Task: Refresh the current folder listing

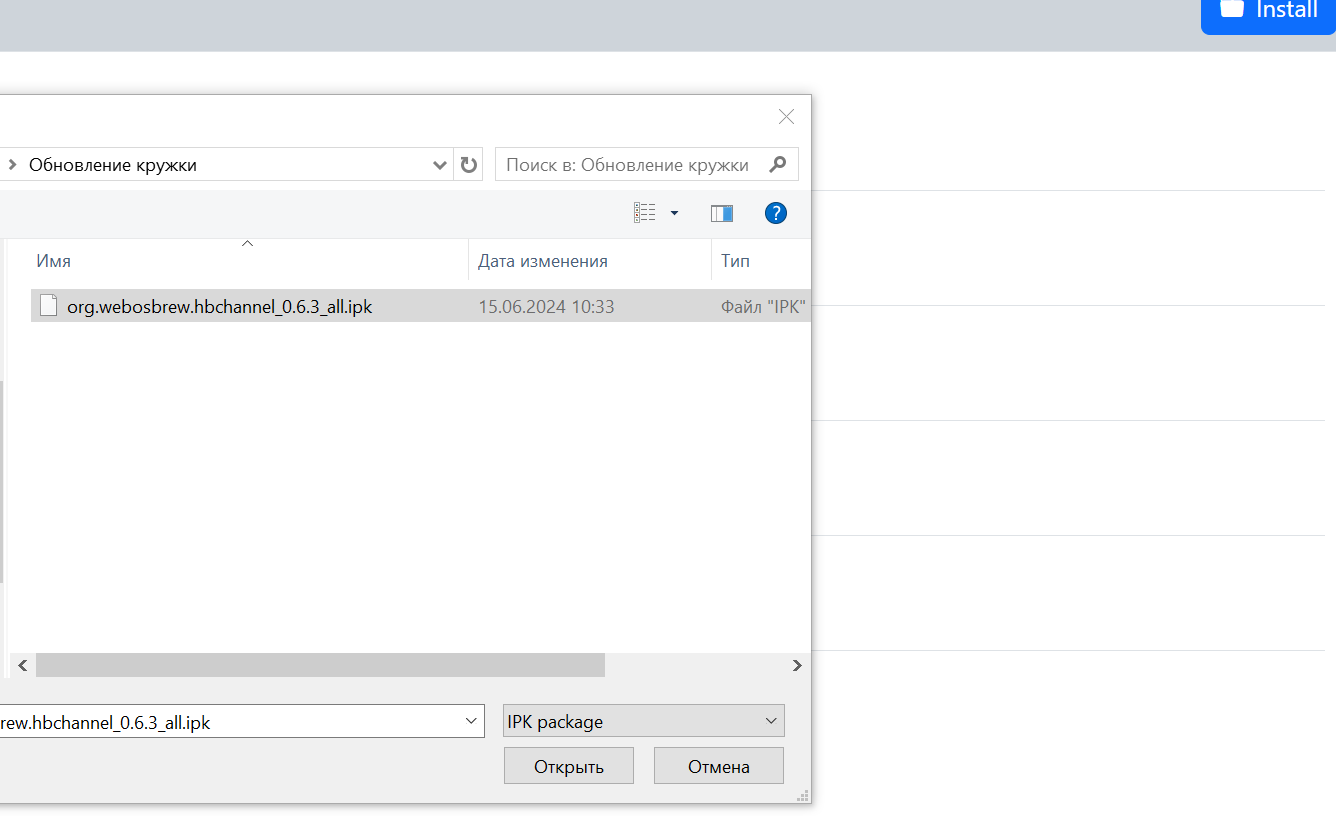Action: (x=468, y=165)
